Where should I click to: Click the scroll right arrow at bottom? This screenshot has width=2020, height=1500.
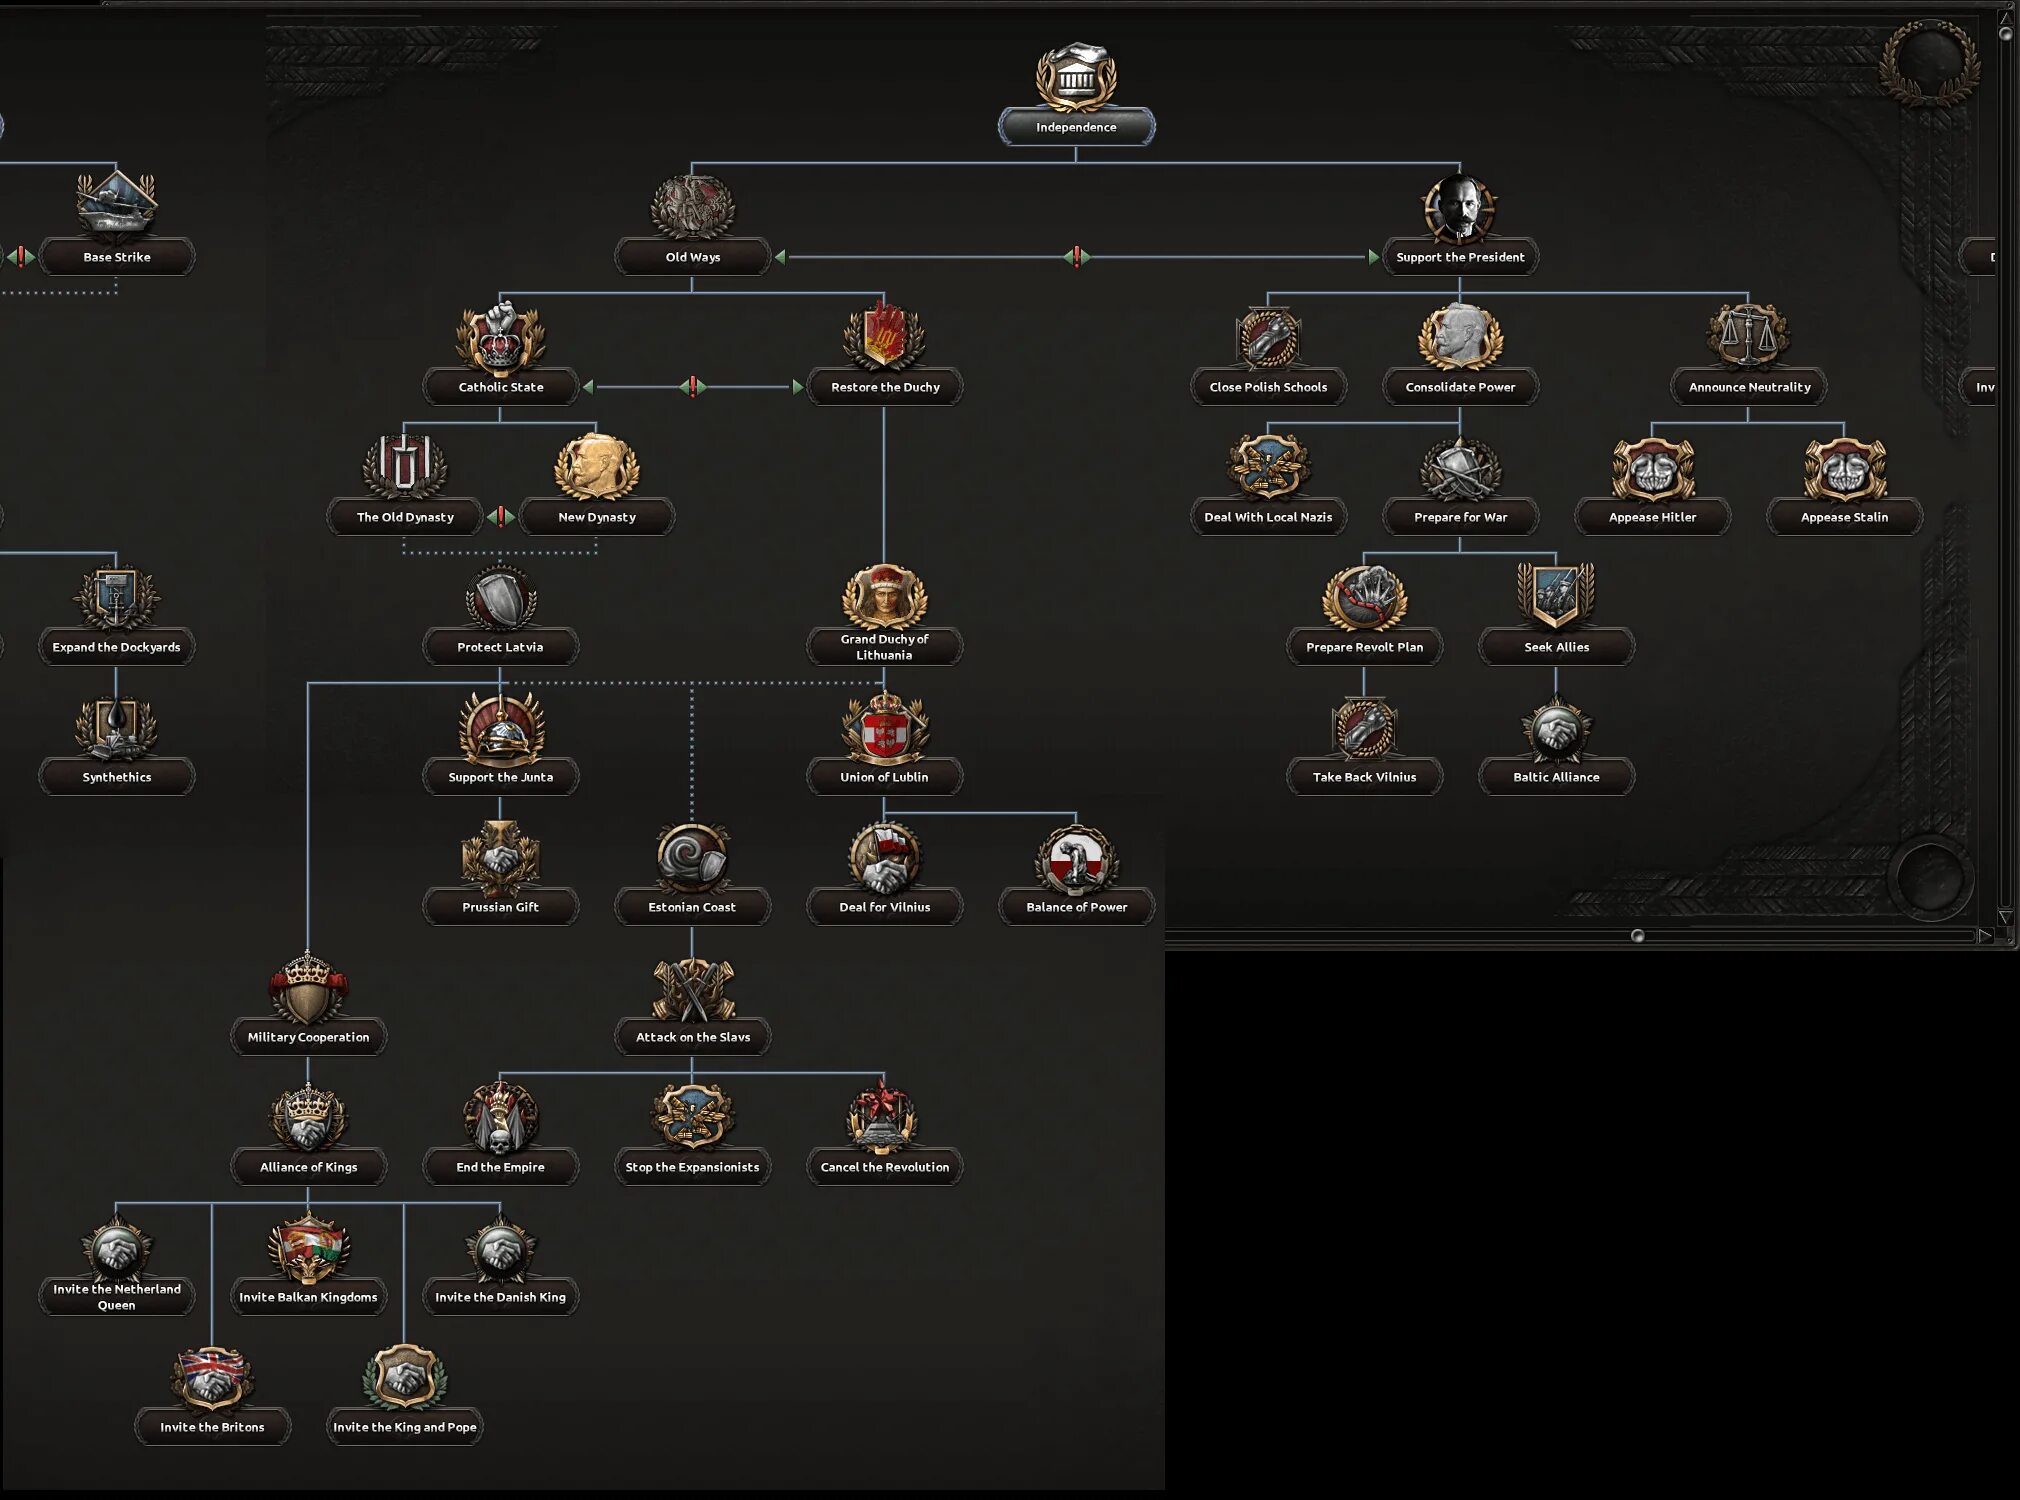click(x=1985, y=936)
